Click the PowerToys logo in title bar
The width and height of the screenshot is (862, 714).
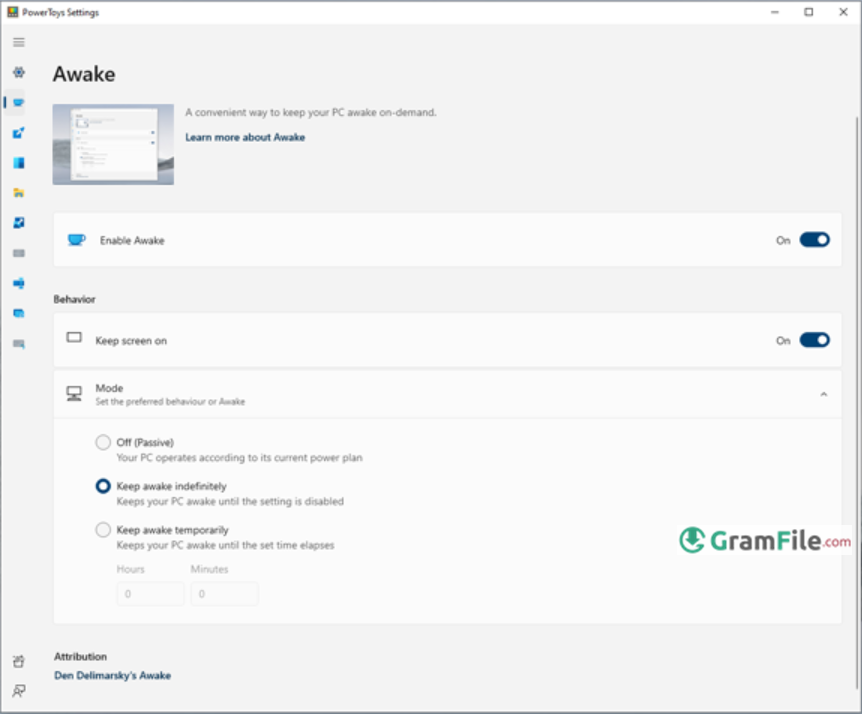pos(12,12)
